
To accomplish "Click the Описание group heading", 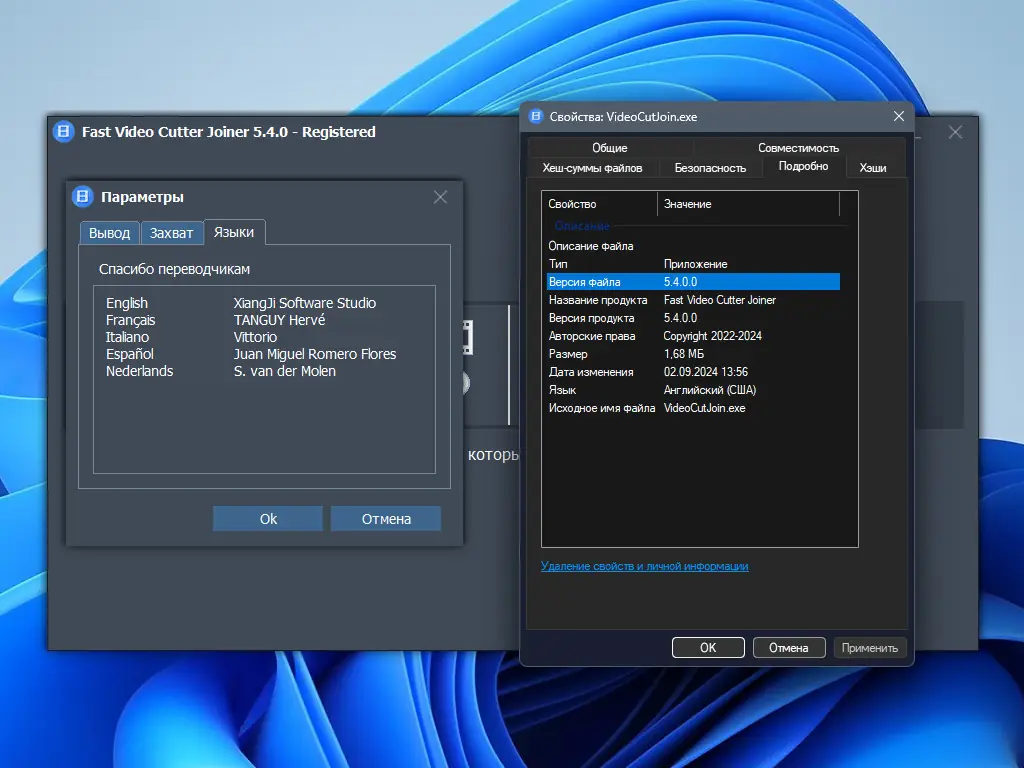I will (582, 226).
